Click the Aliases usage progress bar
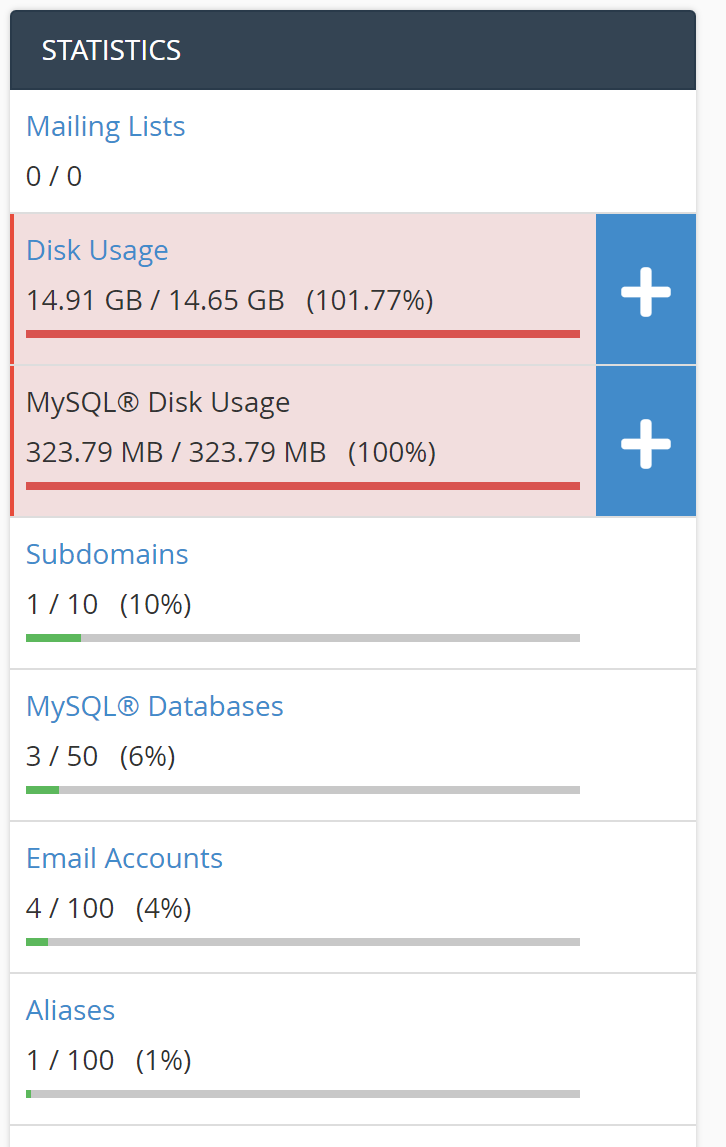Image resolution: width=726 pixels, height=1147 pixels. (302, 1094)
